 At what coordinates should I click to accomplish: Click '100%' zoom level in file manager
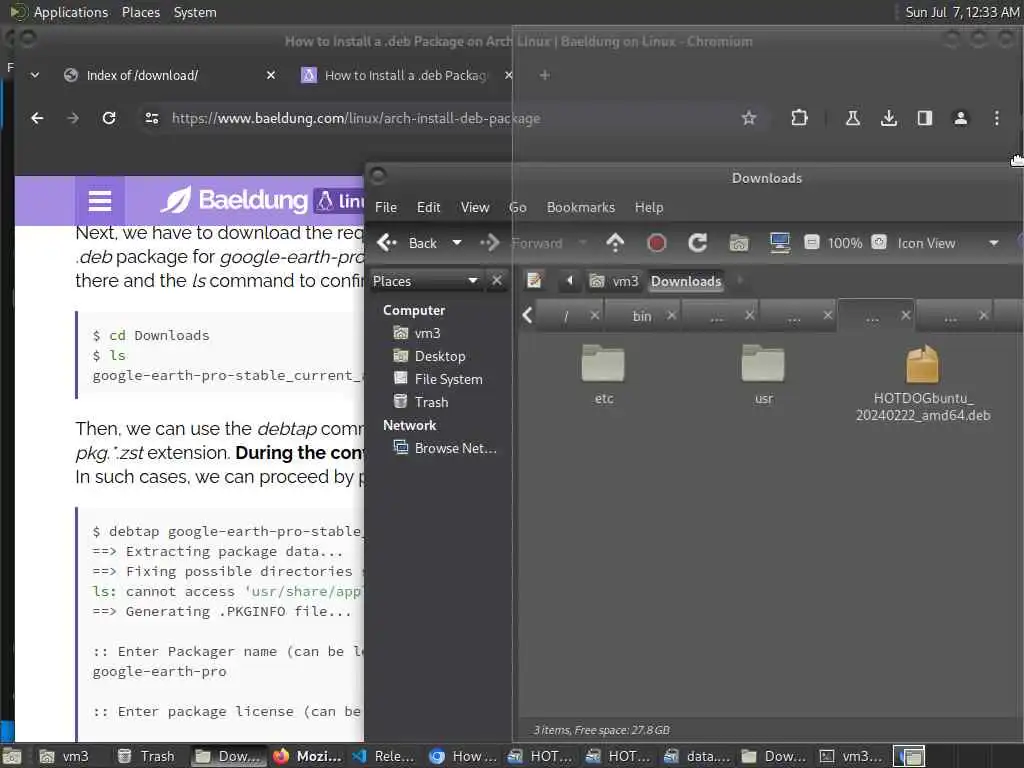pyautogui.click(x=845, y=243)
